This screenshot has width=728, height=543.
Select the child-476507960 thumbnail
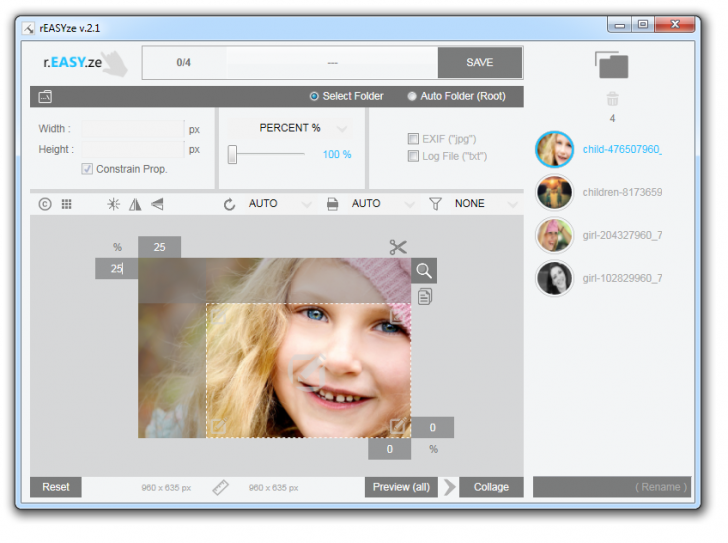[554, 149]
